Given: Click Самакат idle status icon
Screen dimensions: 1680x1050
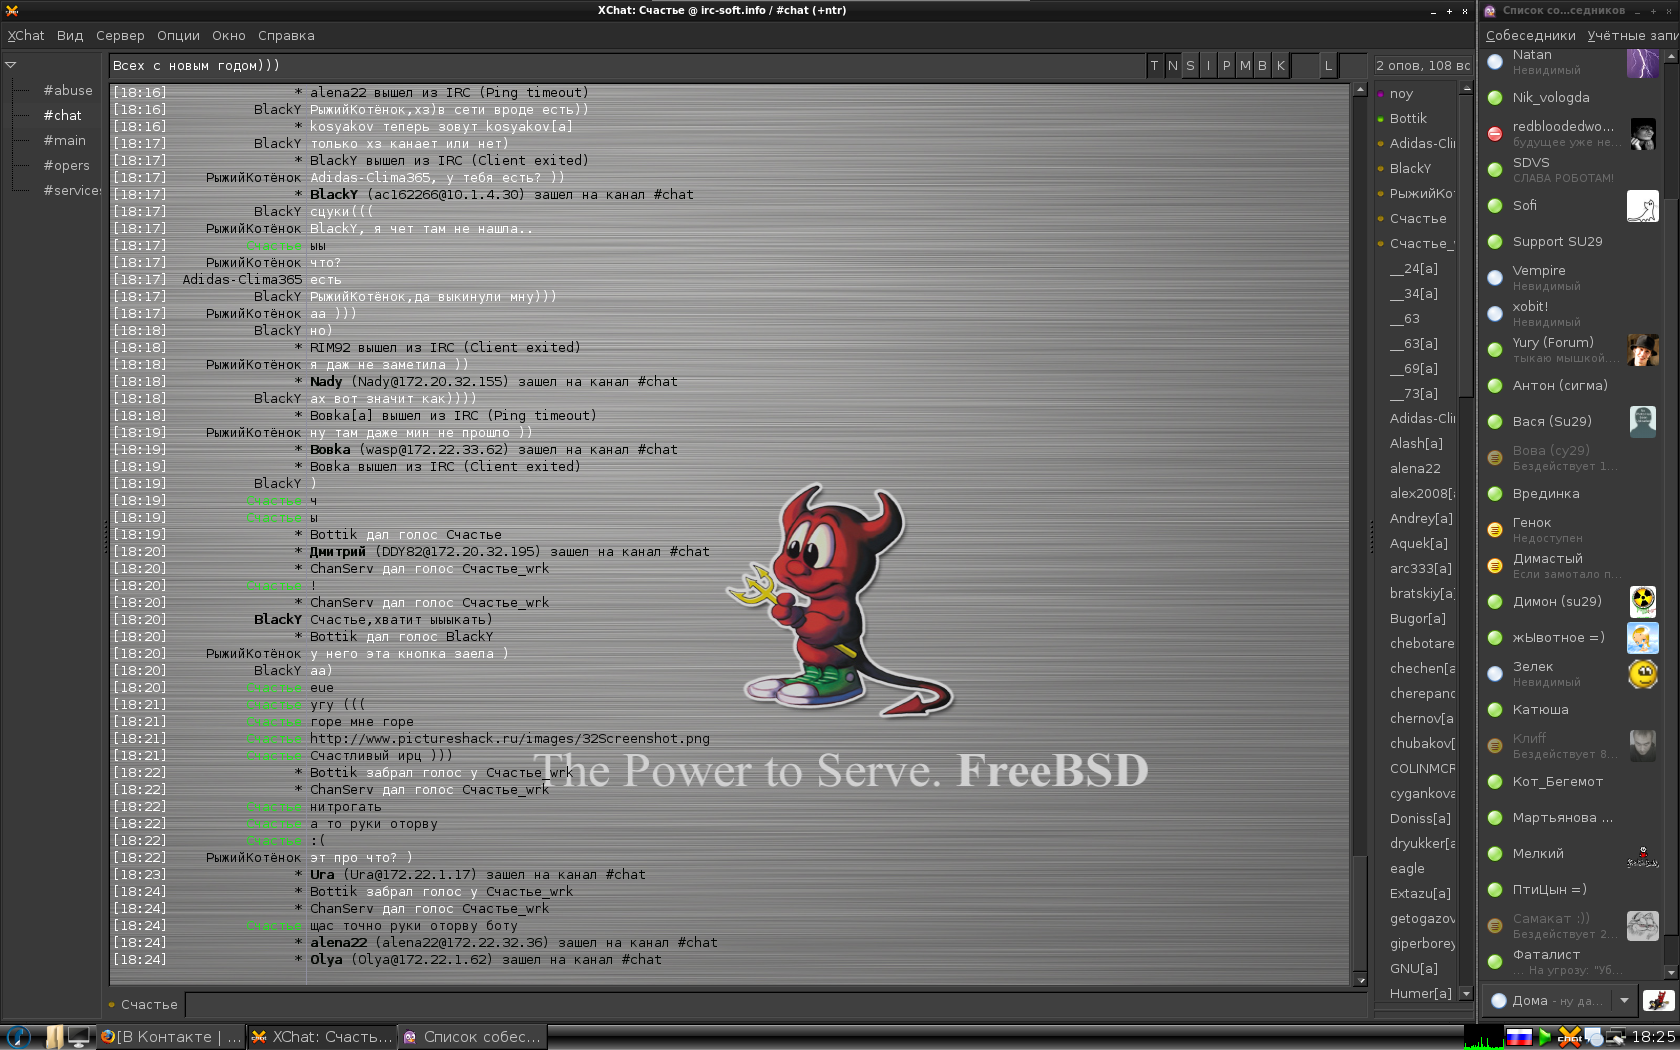Looking at the screenshot, I should point(1495,926).
